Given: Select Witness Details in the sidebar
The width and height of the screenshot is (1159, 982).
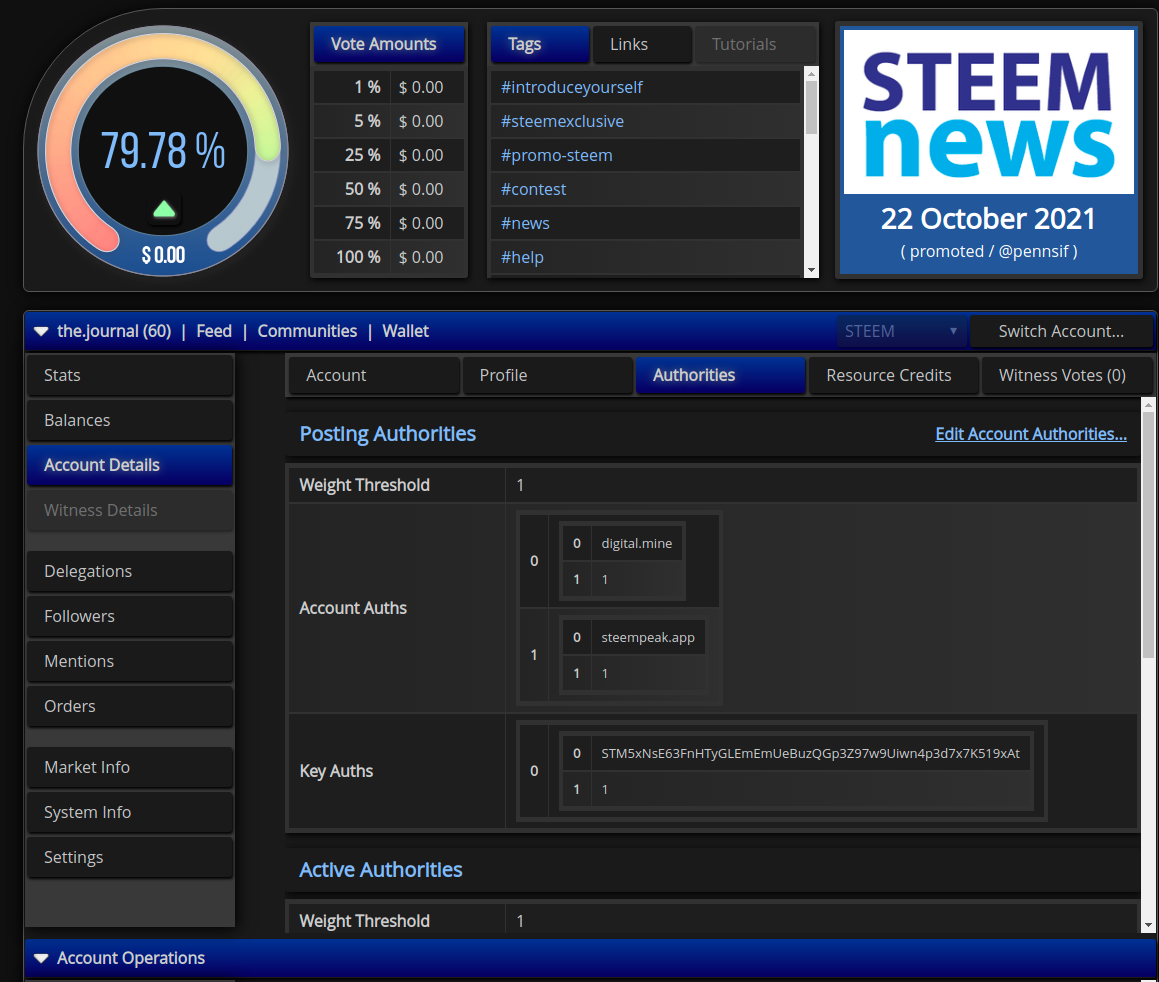Looking at the screenshot, I should pos(130,511).
